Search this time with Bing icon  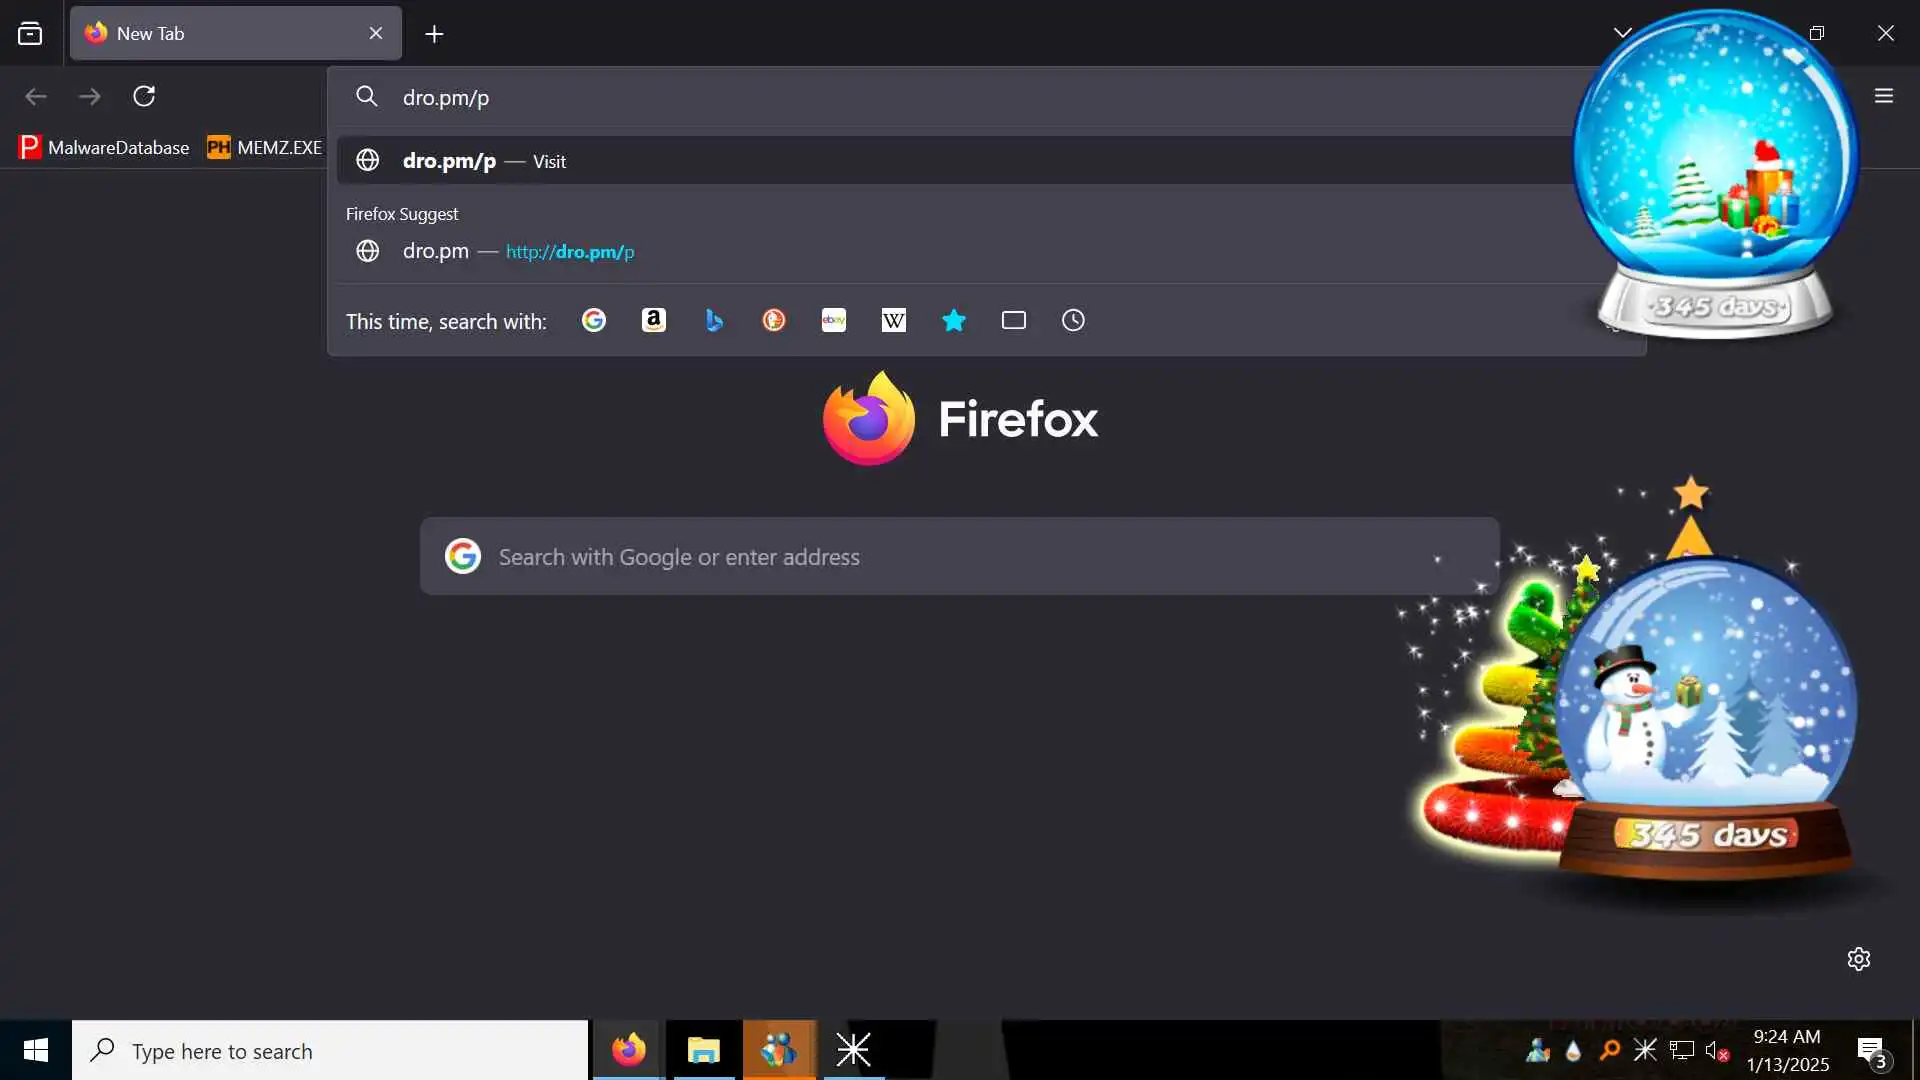point(714,320)
